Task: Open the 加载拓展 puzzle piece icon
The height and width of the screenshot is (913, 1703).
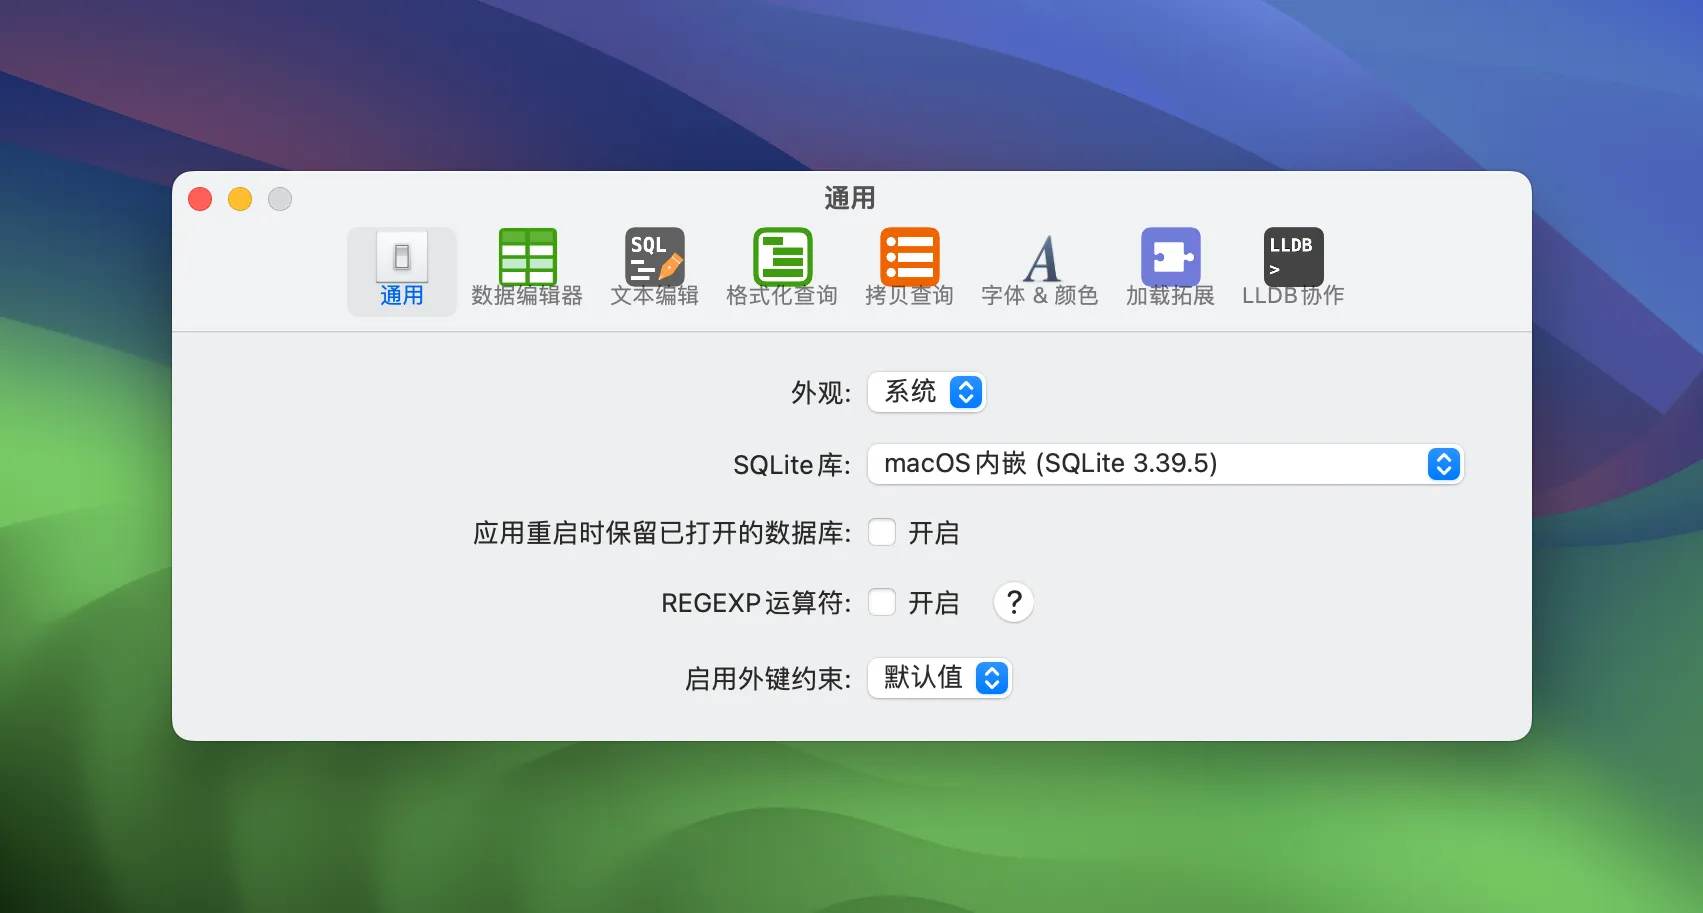Action: pos(1170,257)
